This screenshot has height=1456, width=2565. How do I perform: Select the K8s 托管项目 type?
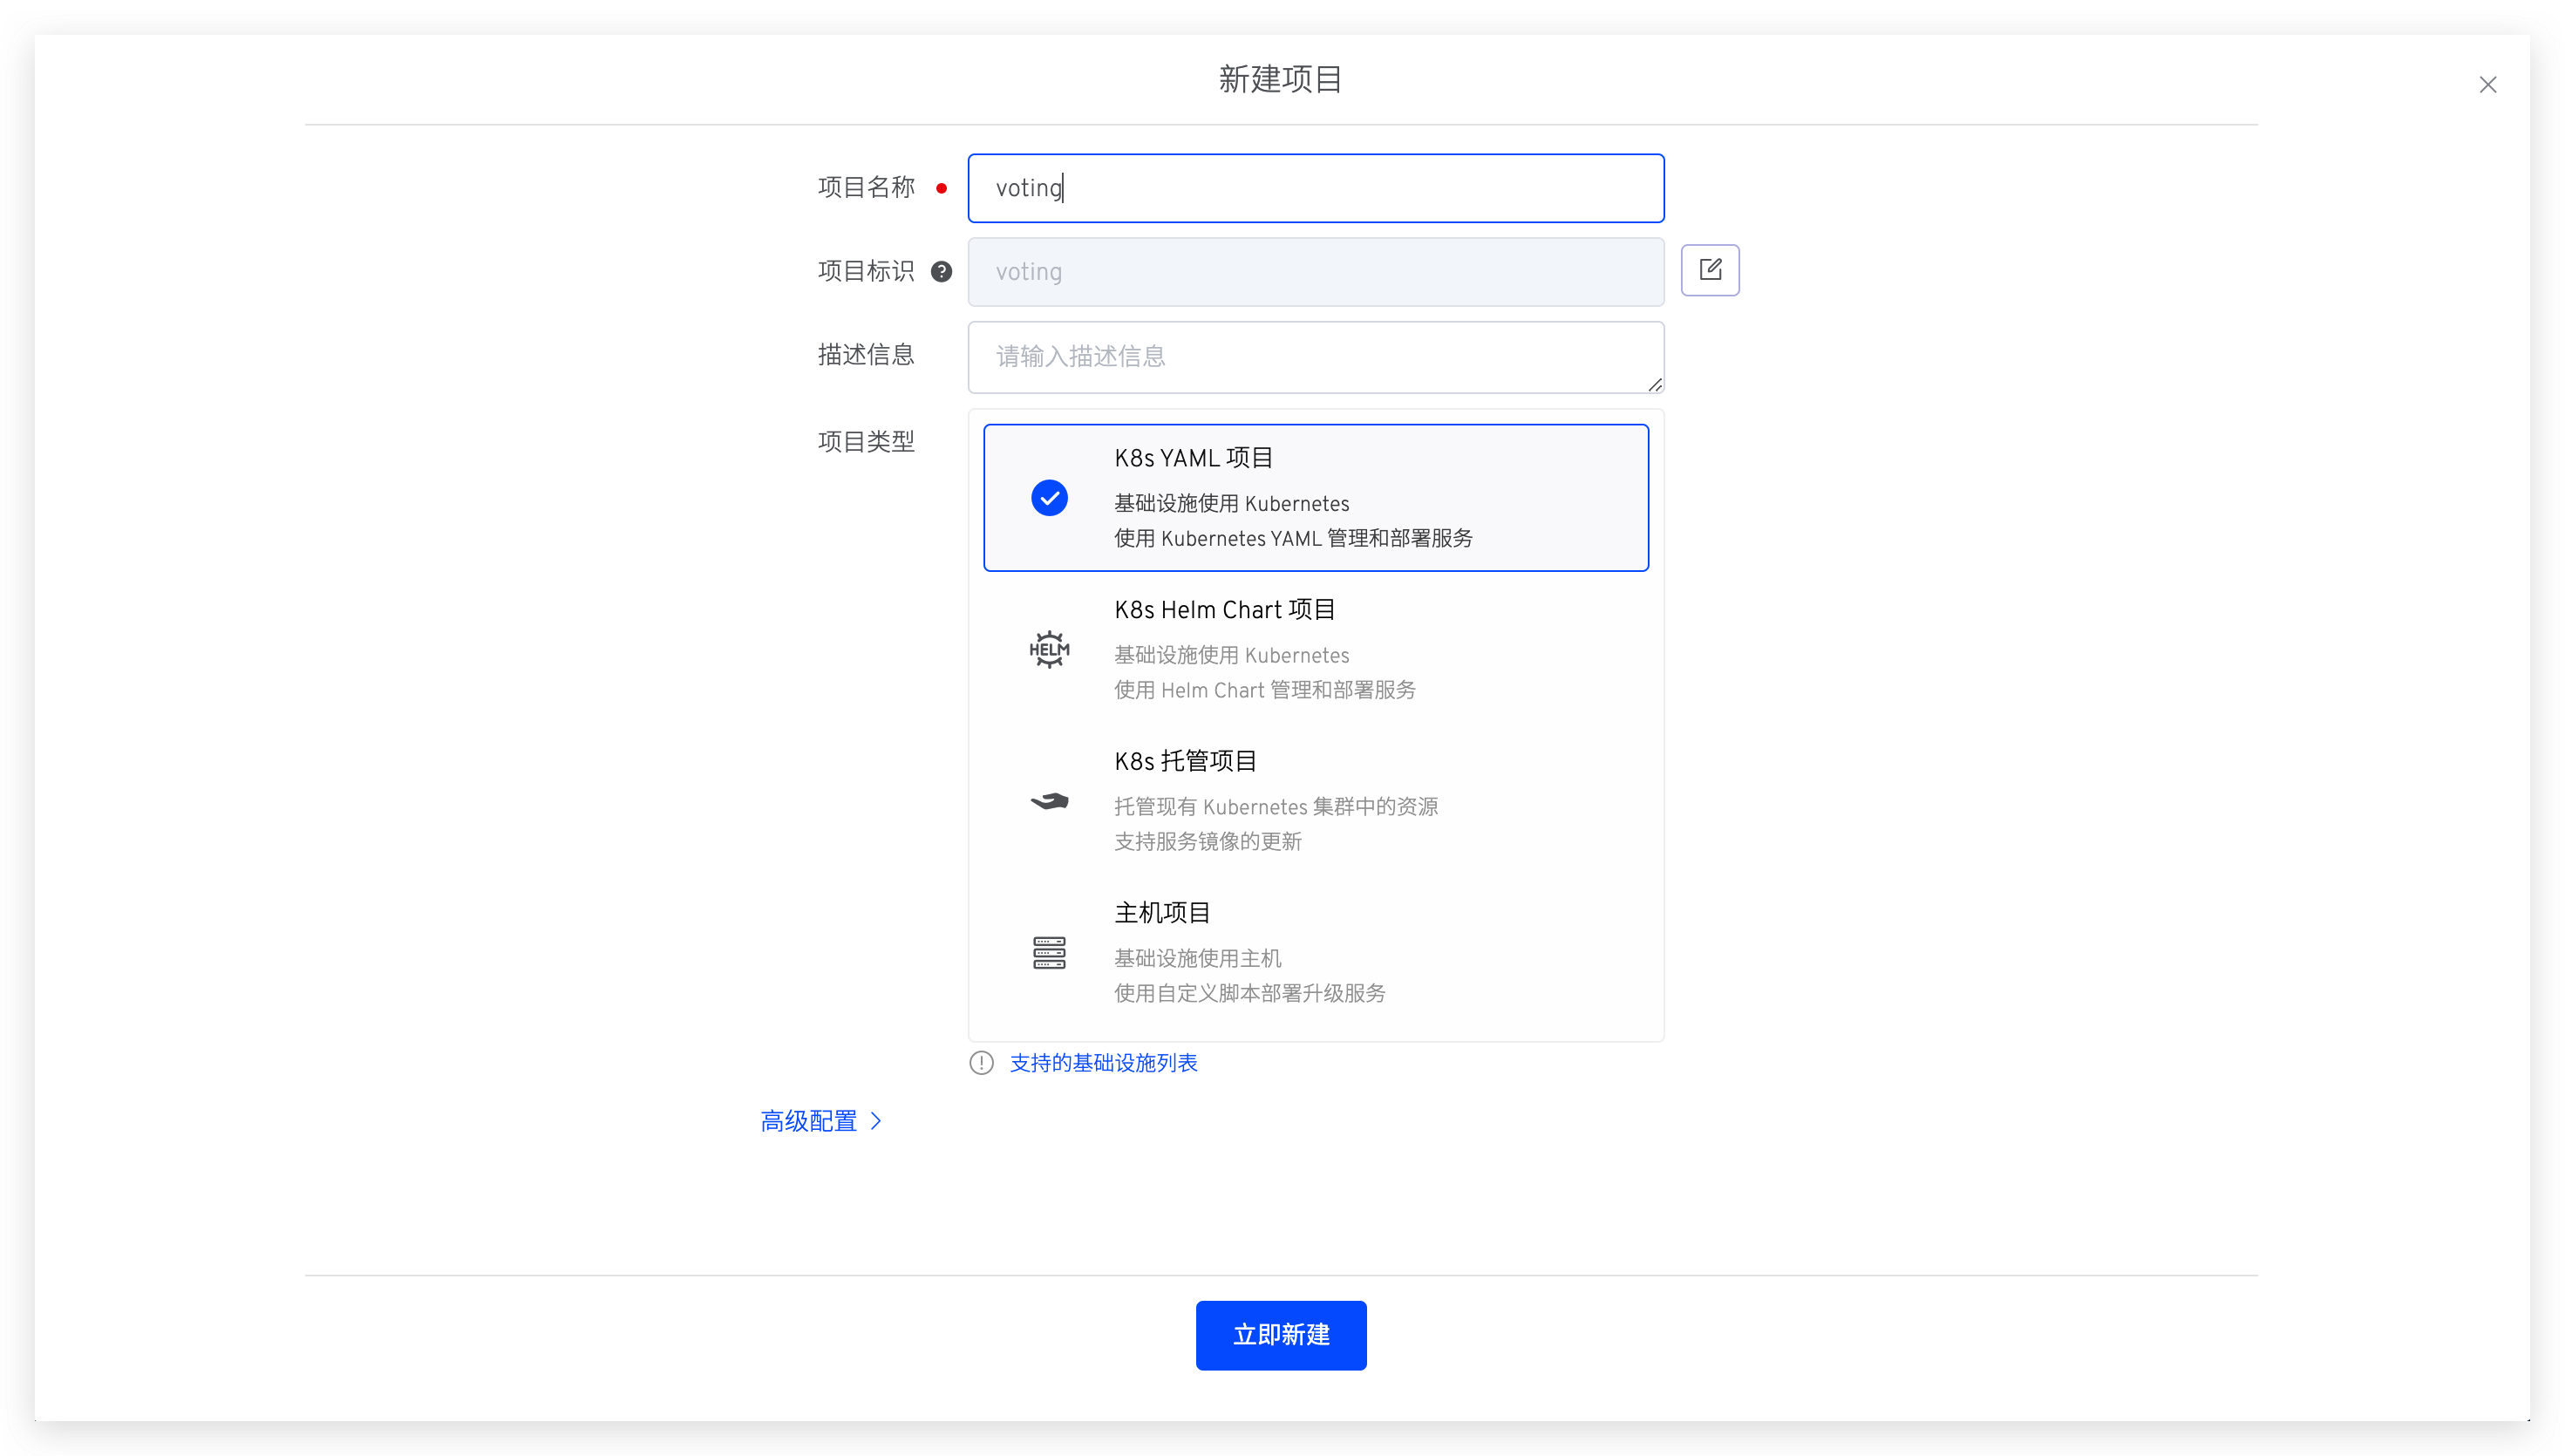coord(1316,800)
